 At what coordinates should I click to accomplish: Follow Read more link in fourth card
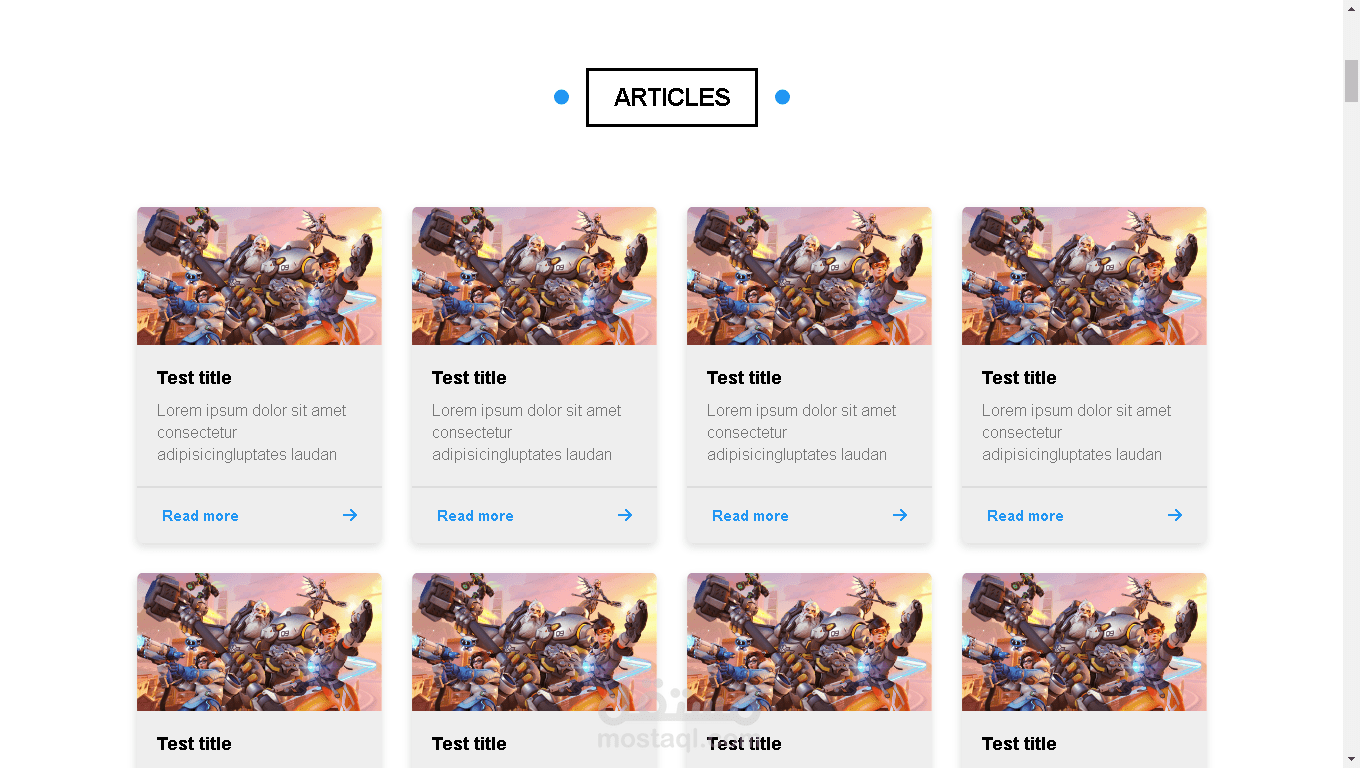pyautogui.click(x=1025, y=516)
